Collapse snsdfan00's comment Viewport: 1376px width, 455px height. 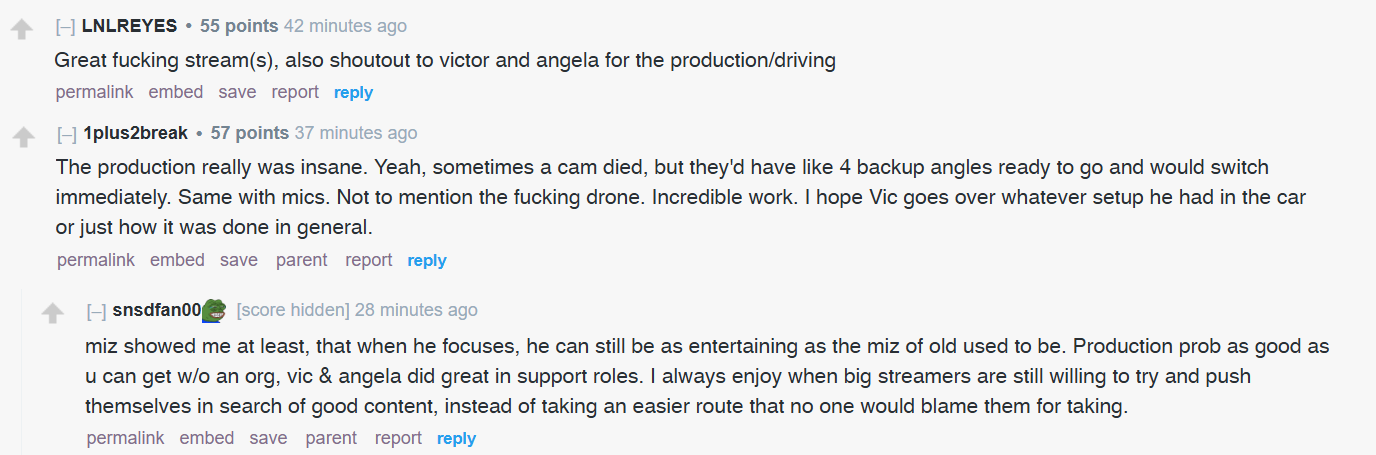pyautogui.click(x=97, y=311)
